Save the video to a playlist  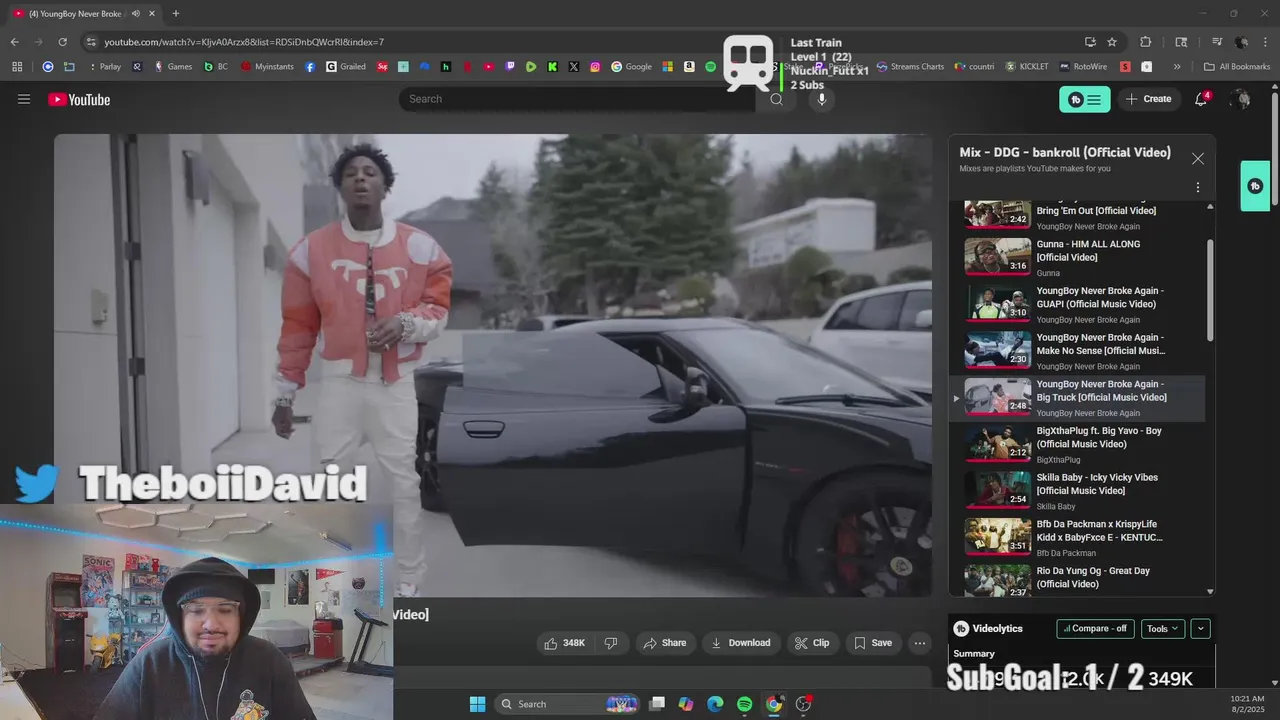pos(873,643)
